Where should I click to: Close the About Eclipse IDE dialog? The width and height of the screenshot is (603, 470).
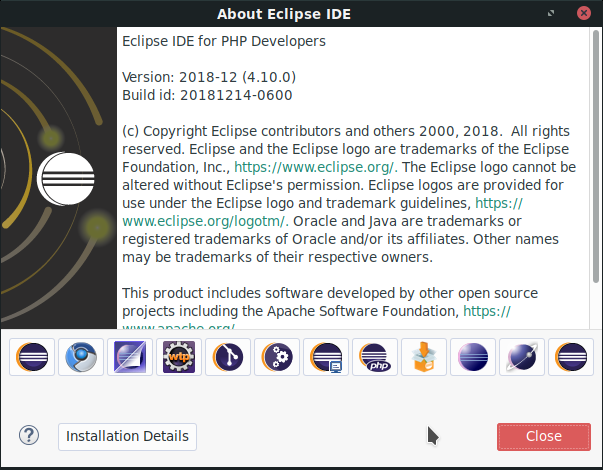coord(544,437)
